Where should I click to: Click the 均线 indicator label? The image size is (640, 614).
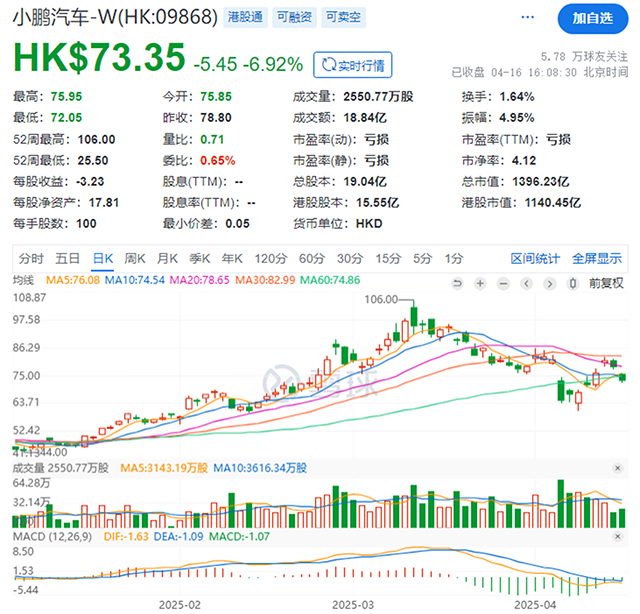pos(23,280)
